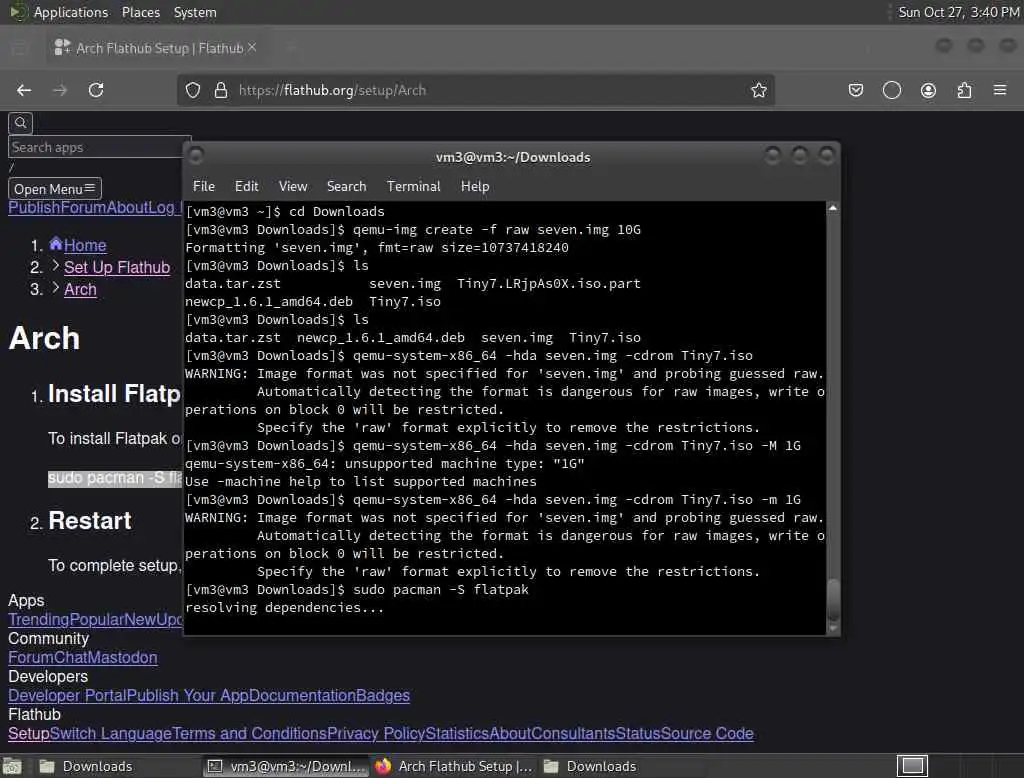Open the Publish link in top navigation
The image size is (1024, 778).
tap(34, 207)
